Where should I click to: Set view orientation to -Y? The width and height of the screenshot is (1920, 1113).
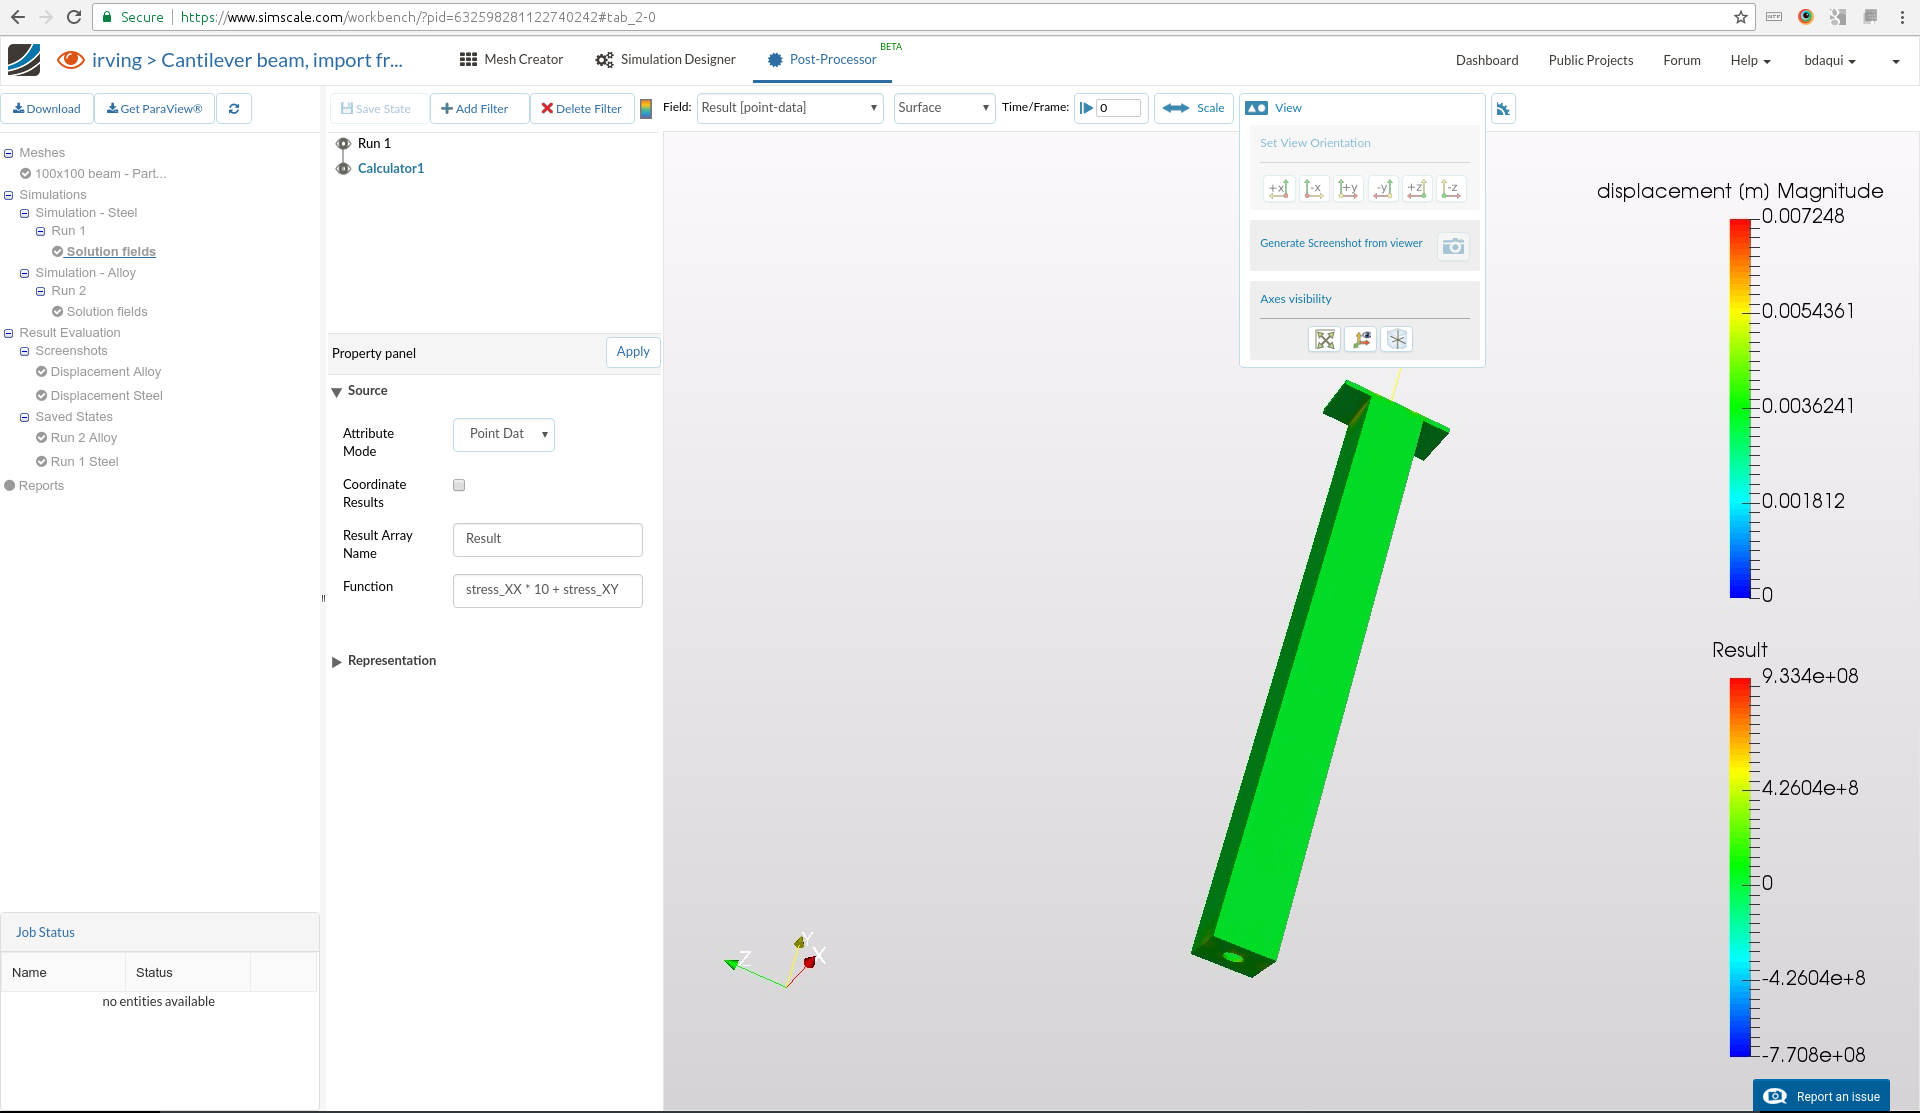pos(1383,189)
